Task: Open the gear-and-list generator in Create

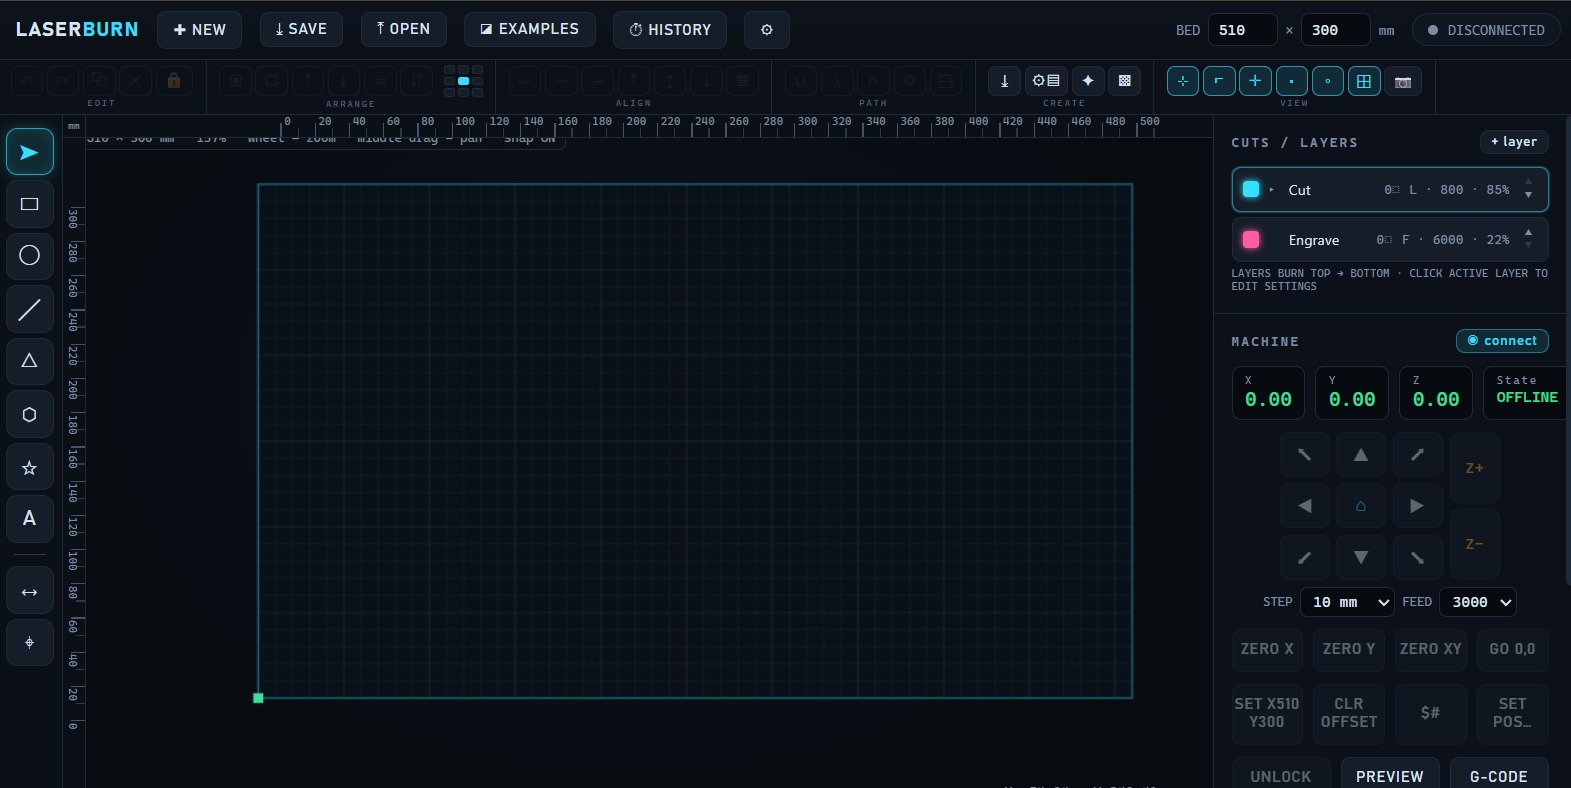Action: point(1046,81)
